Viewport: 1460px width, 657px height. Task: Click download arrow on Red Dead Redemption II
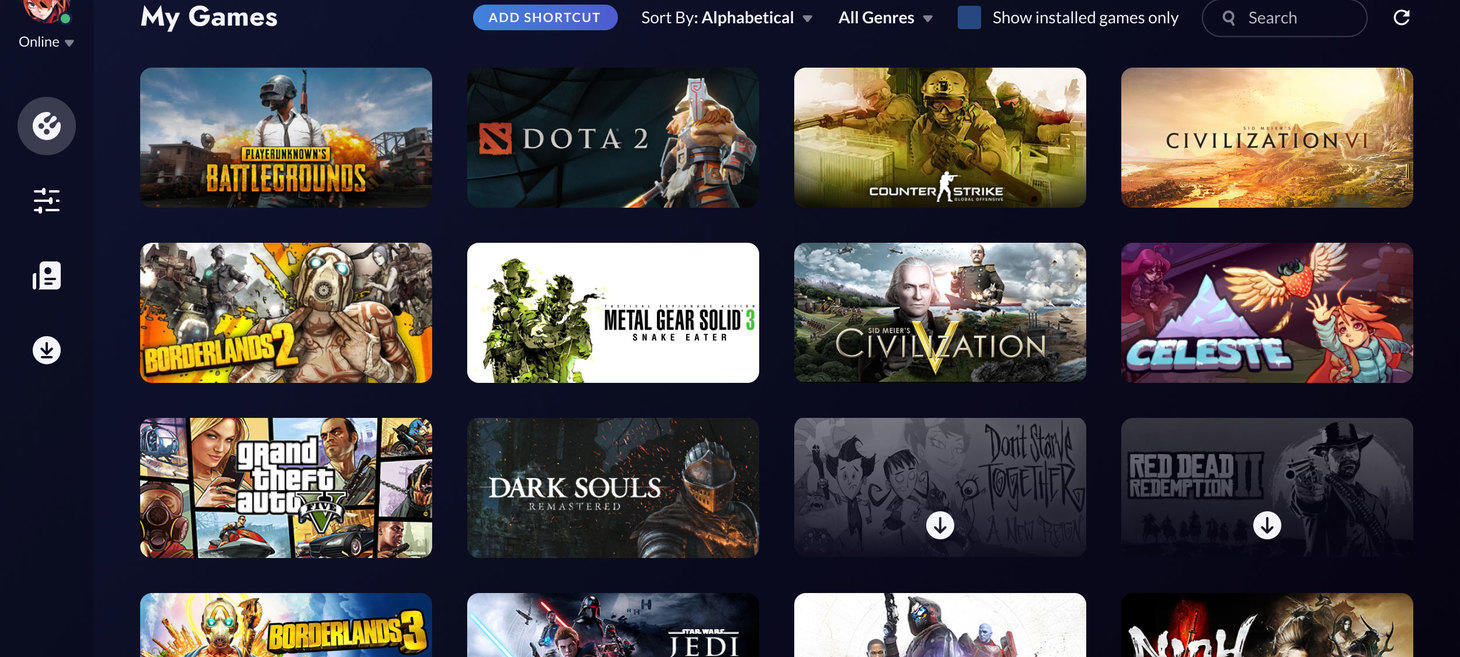click(1267, 525)
